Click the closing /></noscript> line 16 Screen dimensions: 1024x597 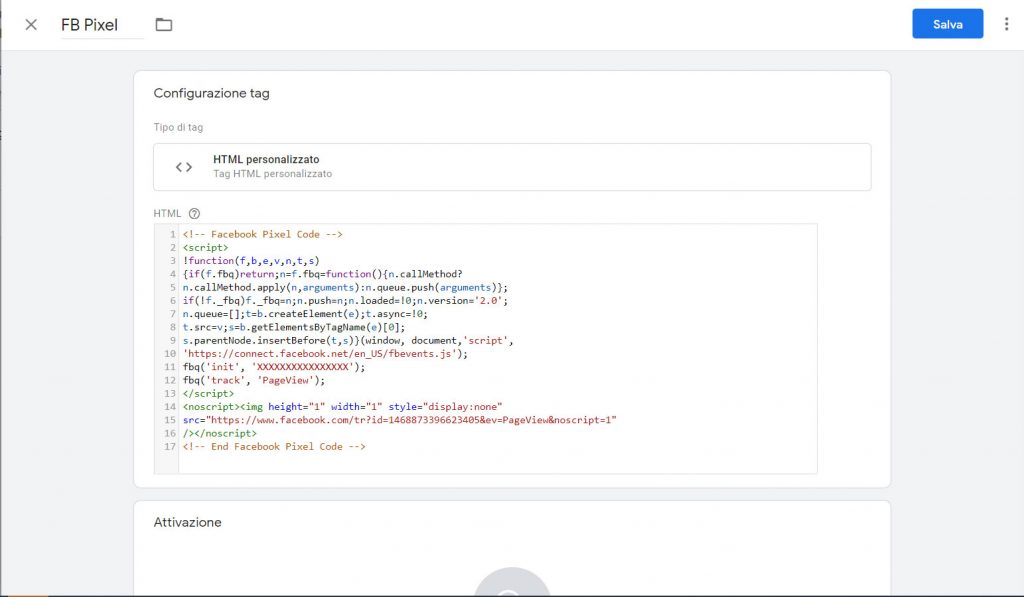(x=220, y=434)
